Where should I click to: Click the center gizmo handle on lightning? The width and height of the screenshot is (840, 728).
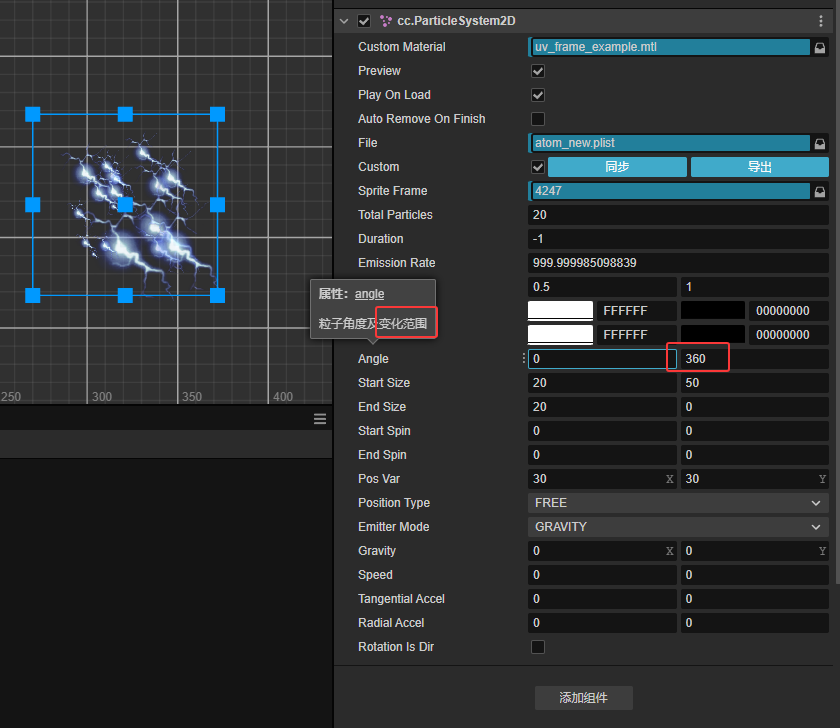click(125, 205)
